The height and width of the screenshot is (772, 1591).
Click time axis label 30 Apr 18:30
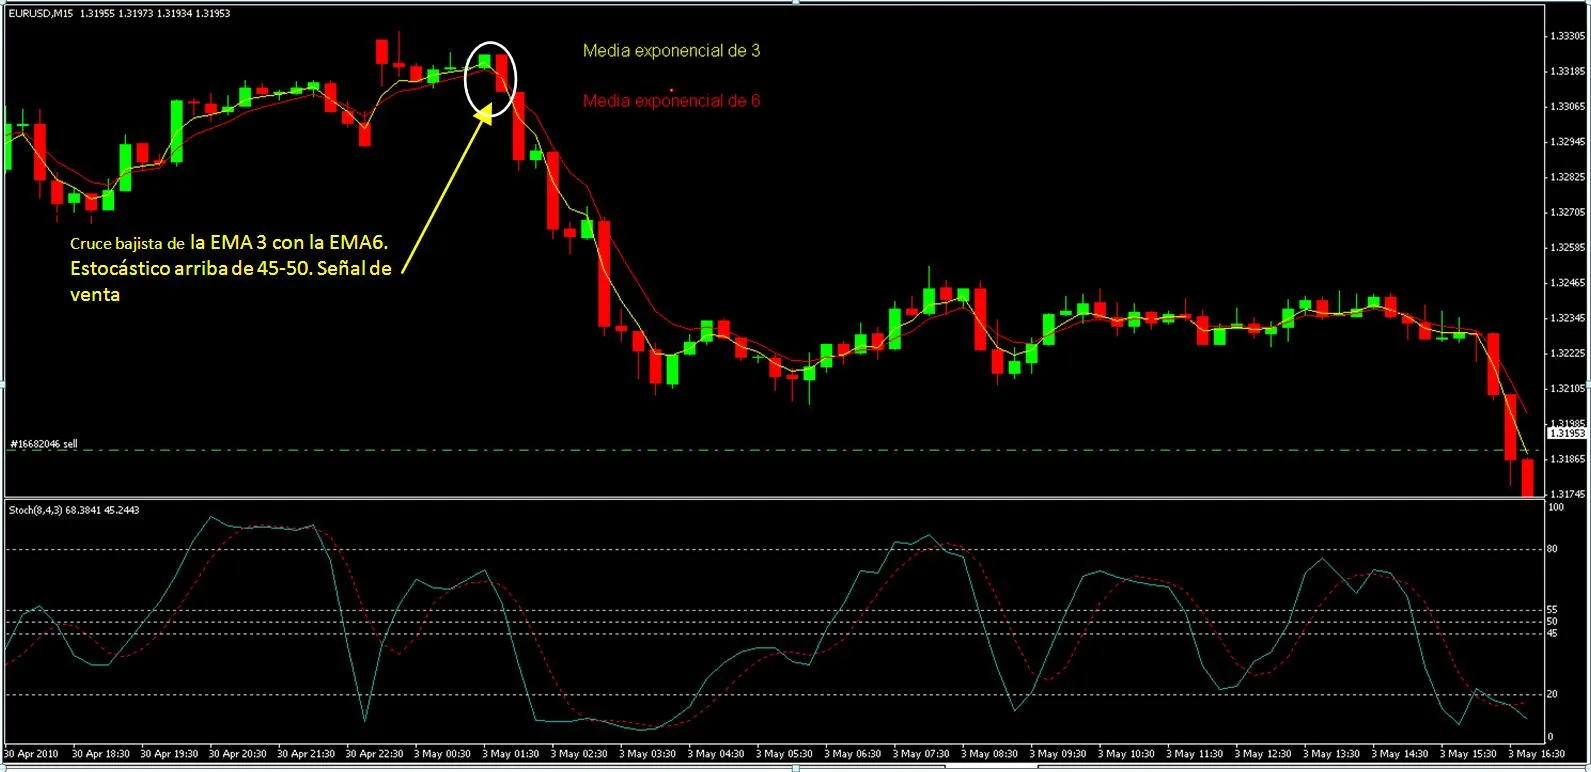[101, 754]
